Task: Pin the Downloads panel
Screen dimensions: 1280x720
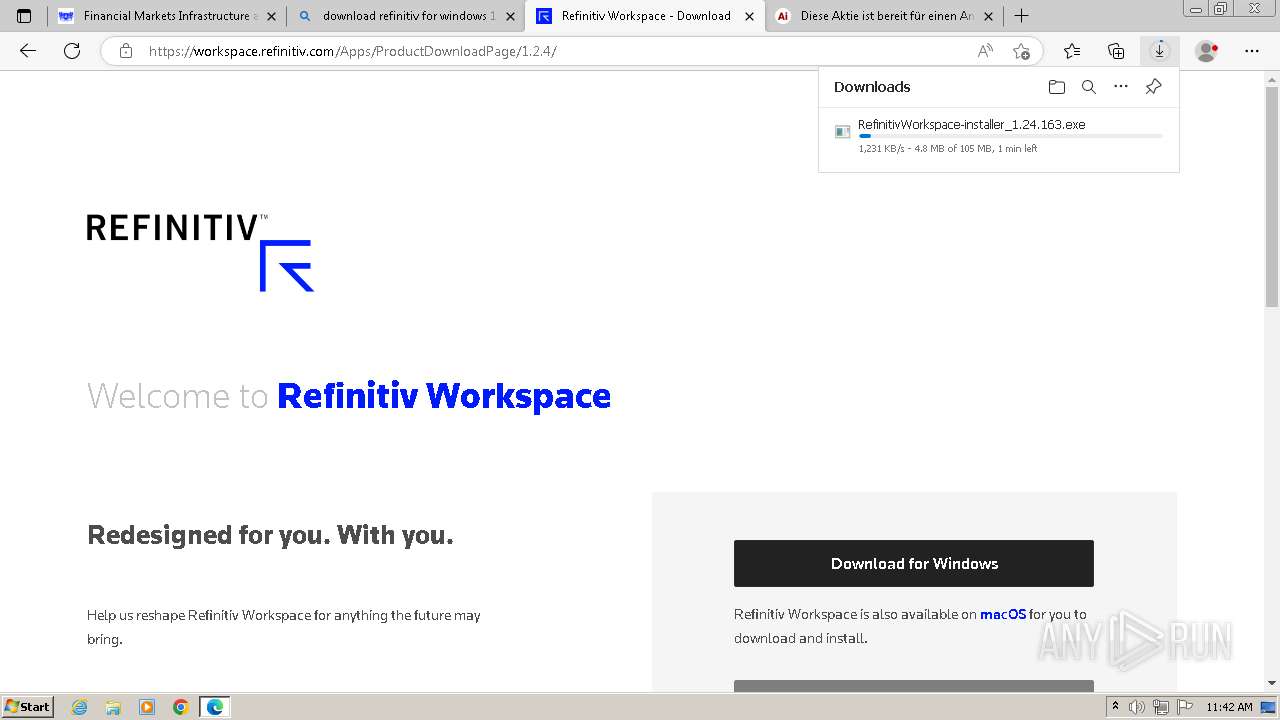Action: pos(1153,87)
